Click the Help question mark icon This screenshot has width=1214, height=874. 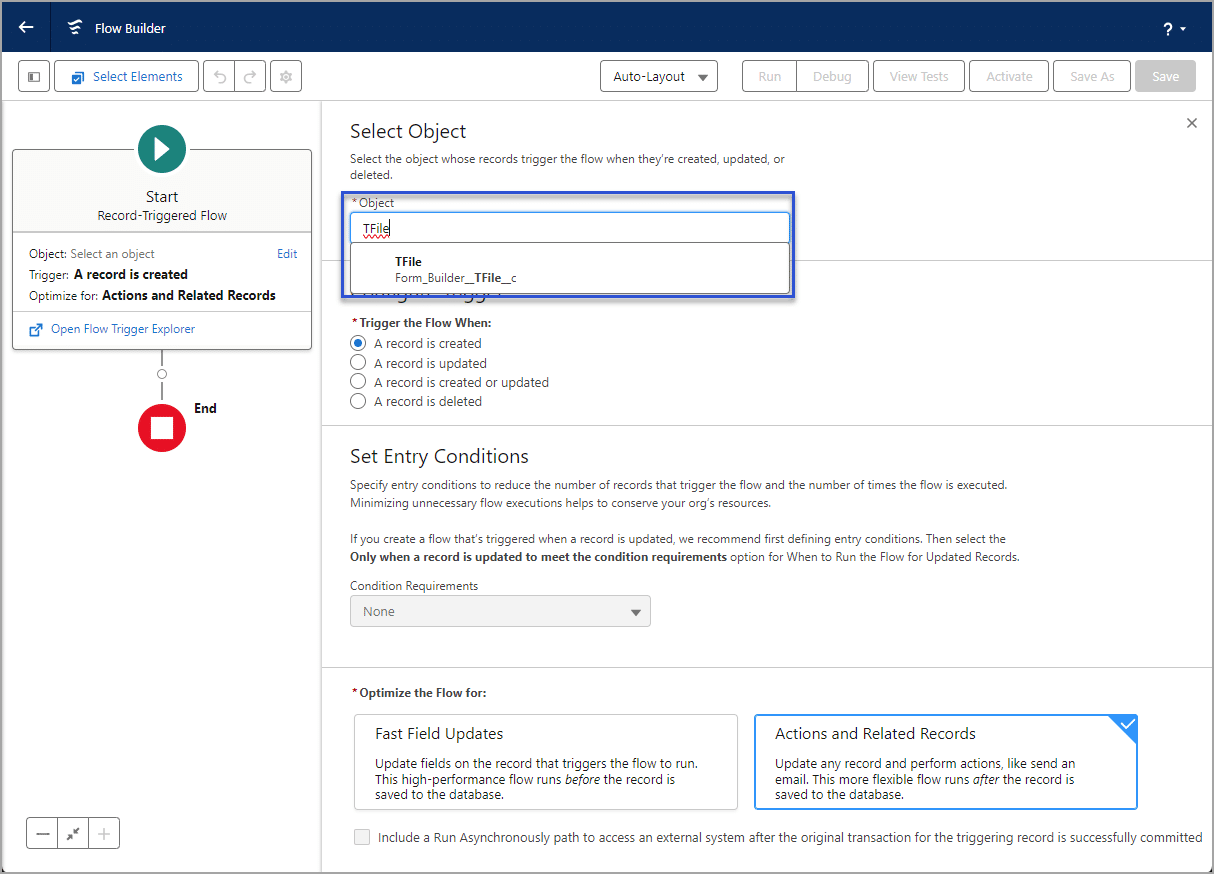pos(1168,27)
